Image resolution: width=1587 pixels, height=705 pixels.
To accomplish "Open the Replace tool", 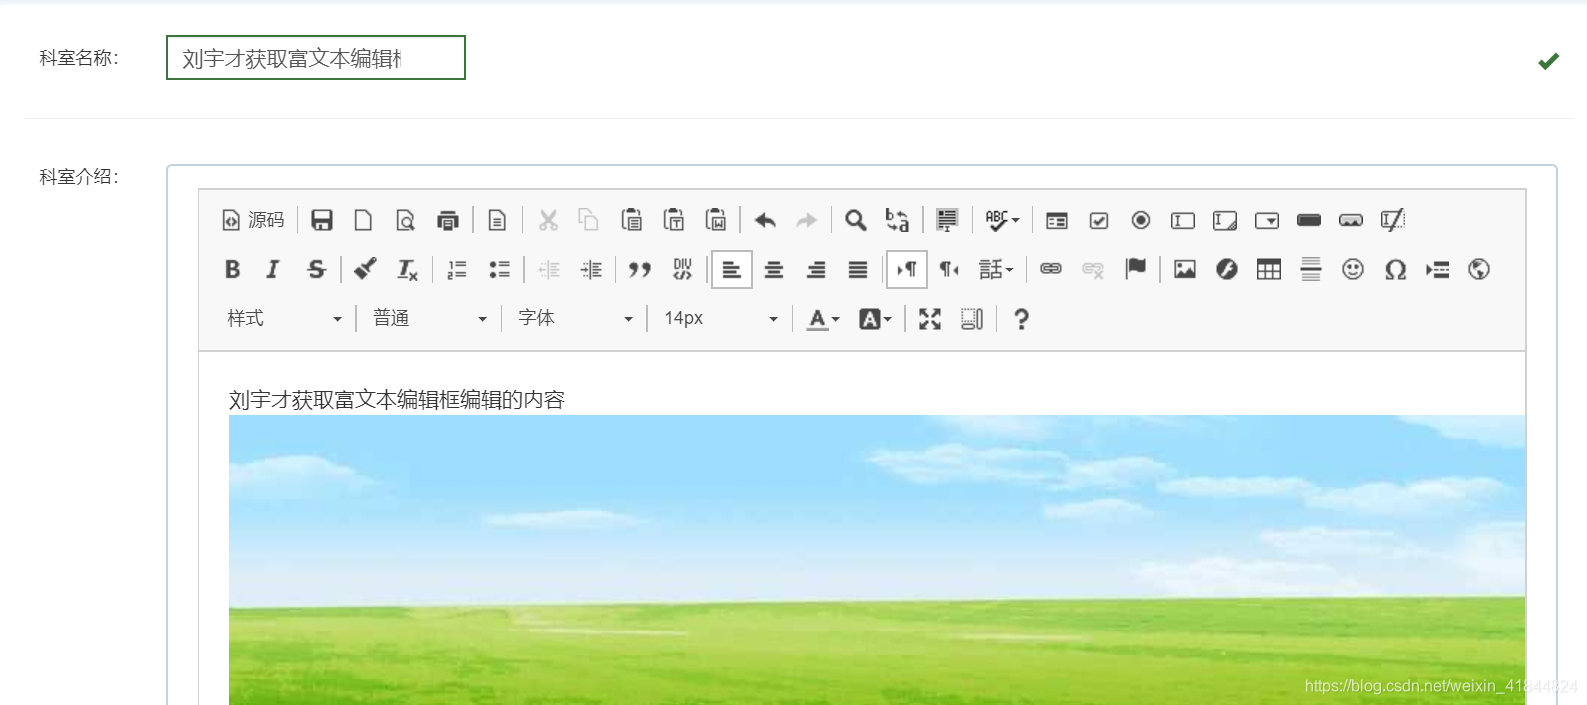I will pos(898,220).
